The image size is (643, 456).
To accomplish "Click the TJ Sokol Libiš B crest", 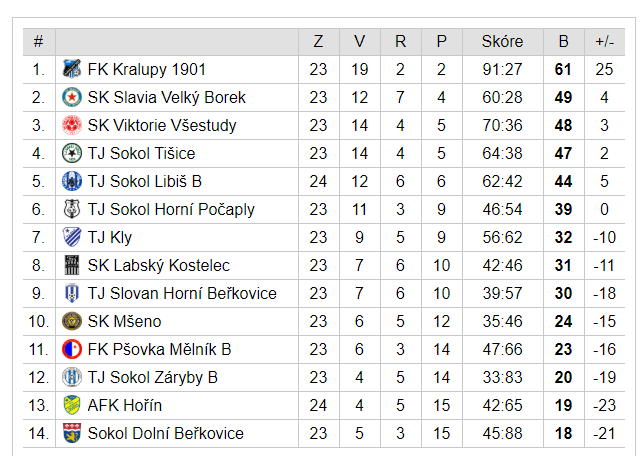I will 72,181.
